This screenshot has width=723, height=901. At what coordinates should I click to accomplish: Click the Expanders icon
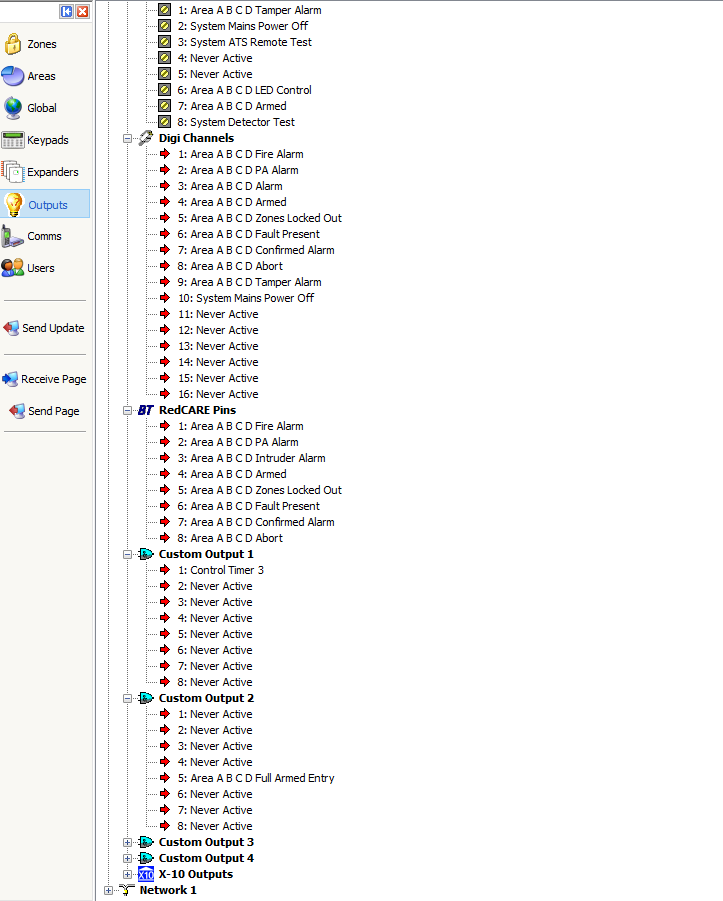pos(13,172)
